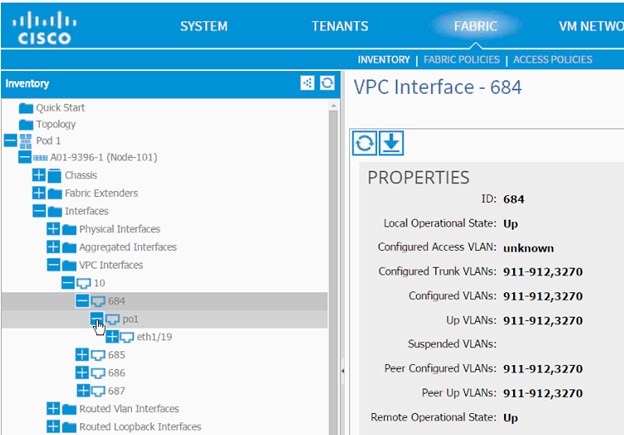Click the interface icon for 687
Viewport: 624px width, 435px height.
tap(98, 391)
